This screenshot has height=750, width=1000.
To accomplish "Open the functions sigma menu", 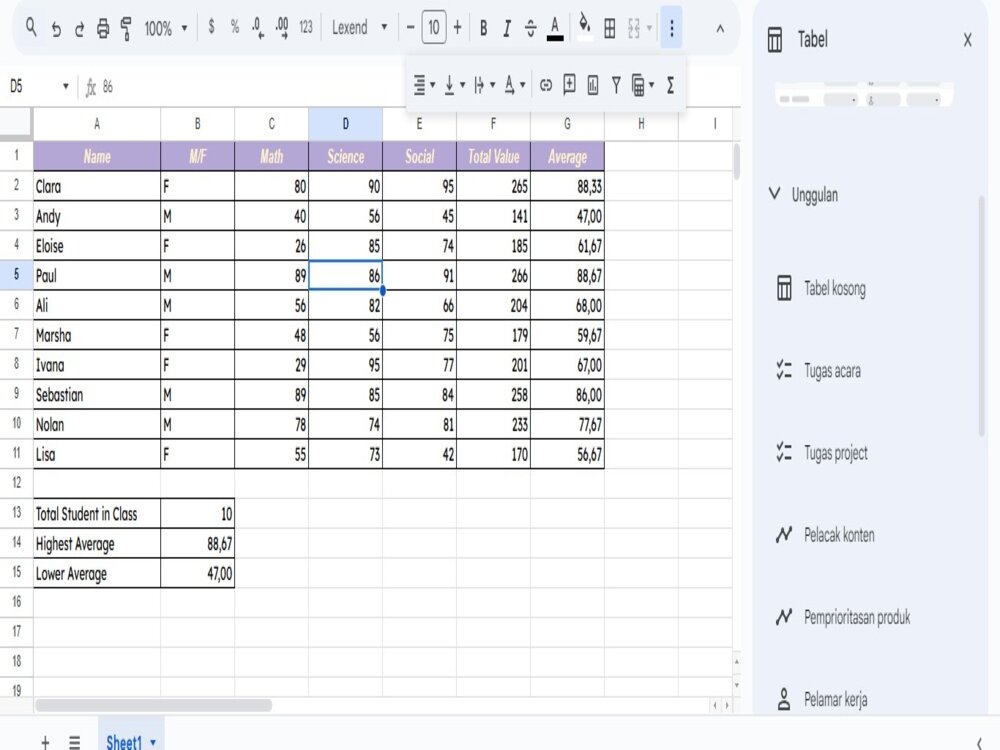I will pos(670,85).
